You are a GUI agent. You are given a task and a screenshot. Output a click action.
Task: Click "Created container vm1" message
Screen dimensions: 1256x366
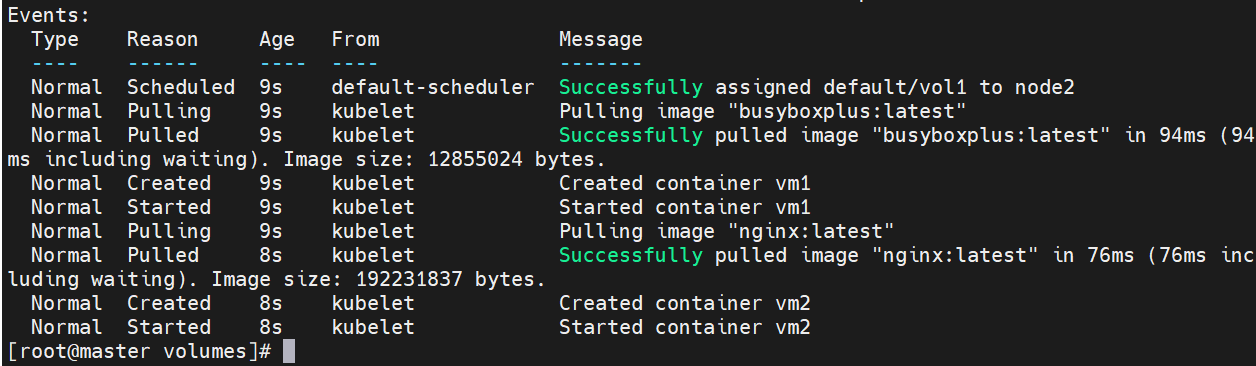click(x=684, y=184)
